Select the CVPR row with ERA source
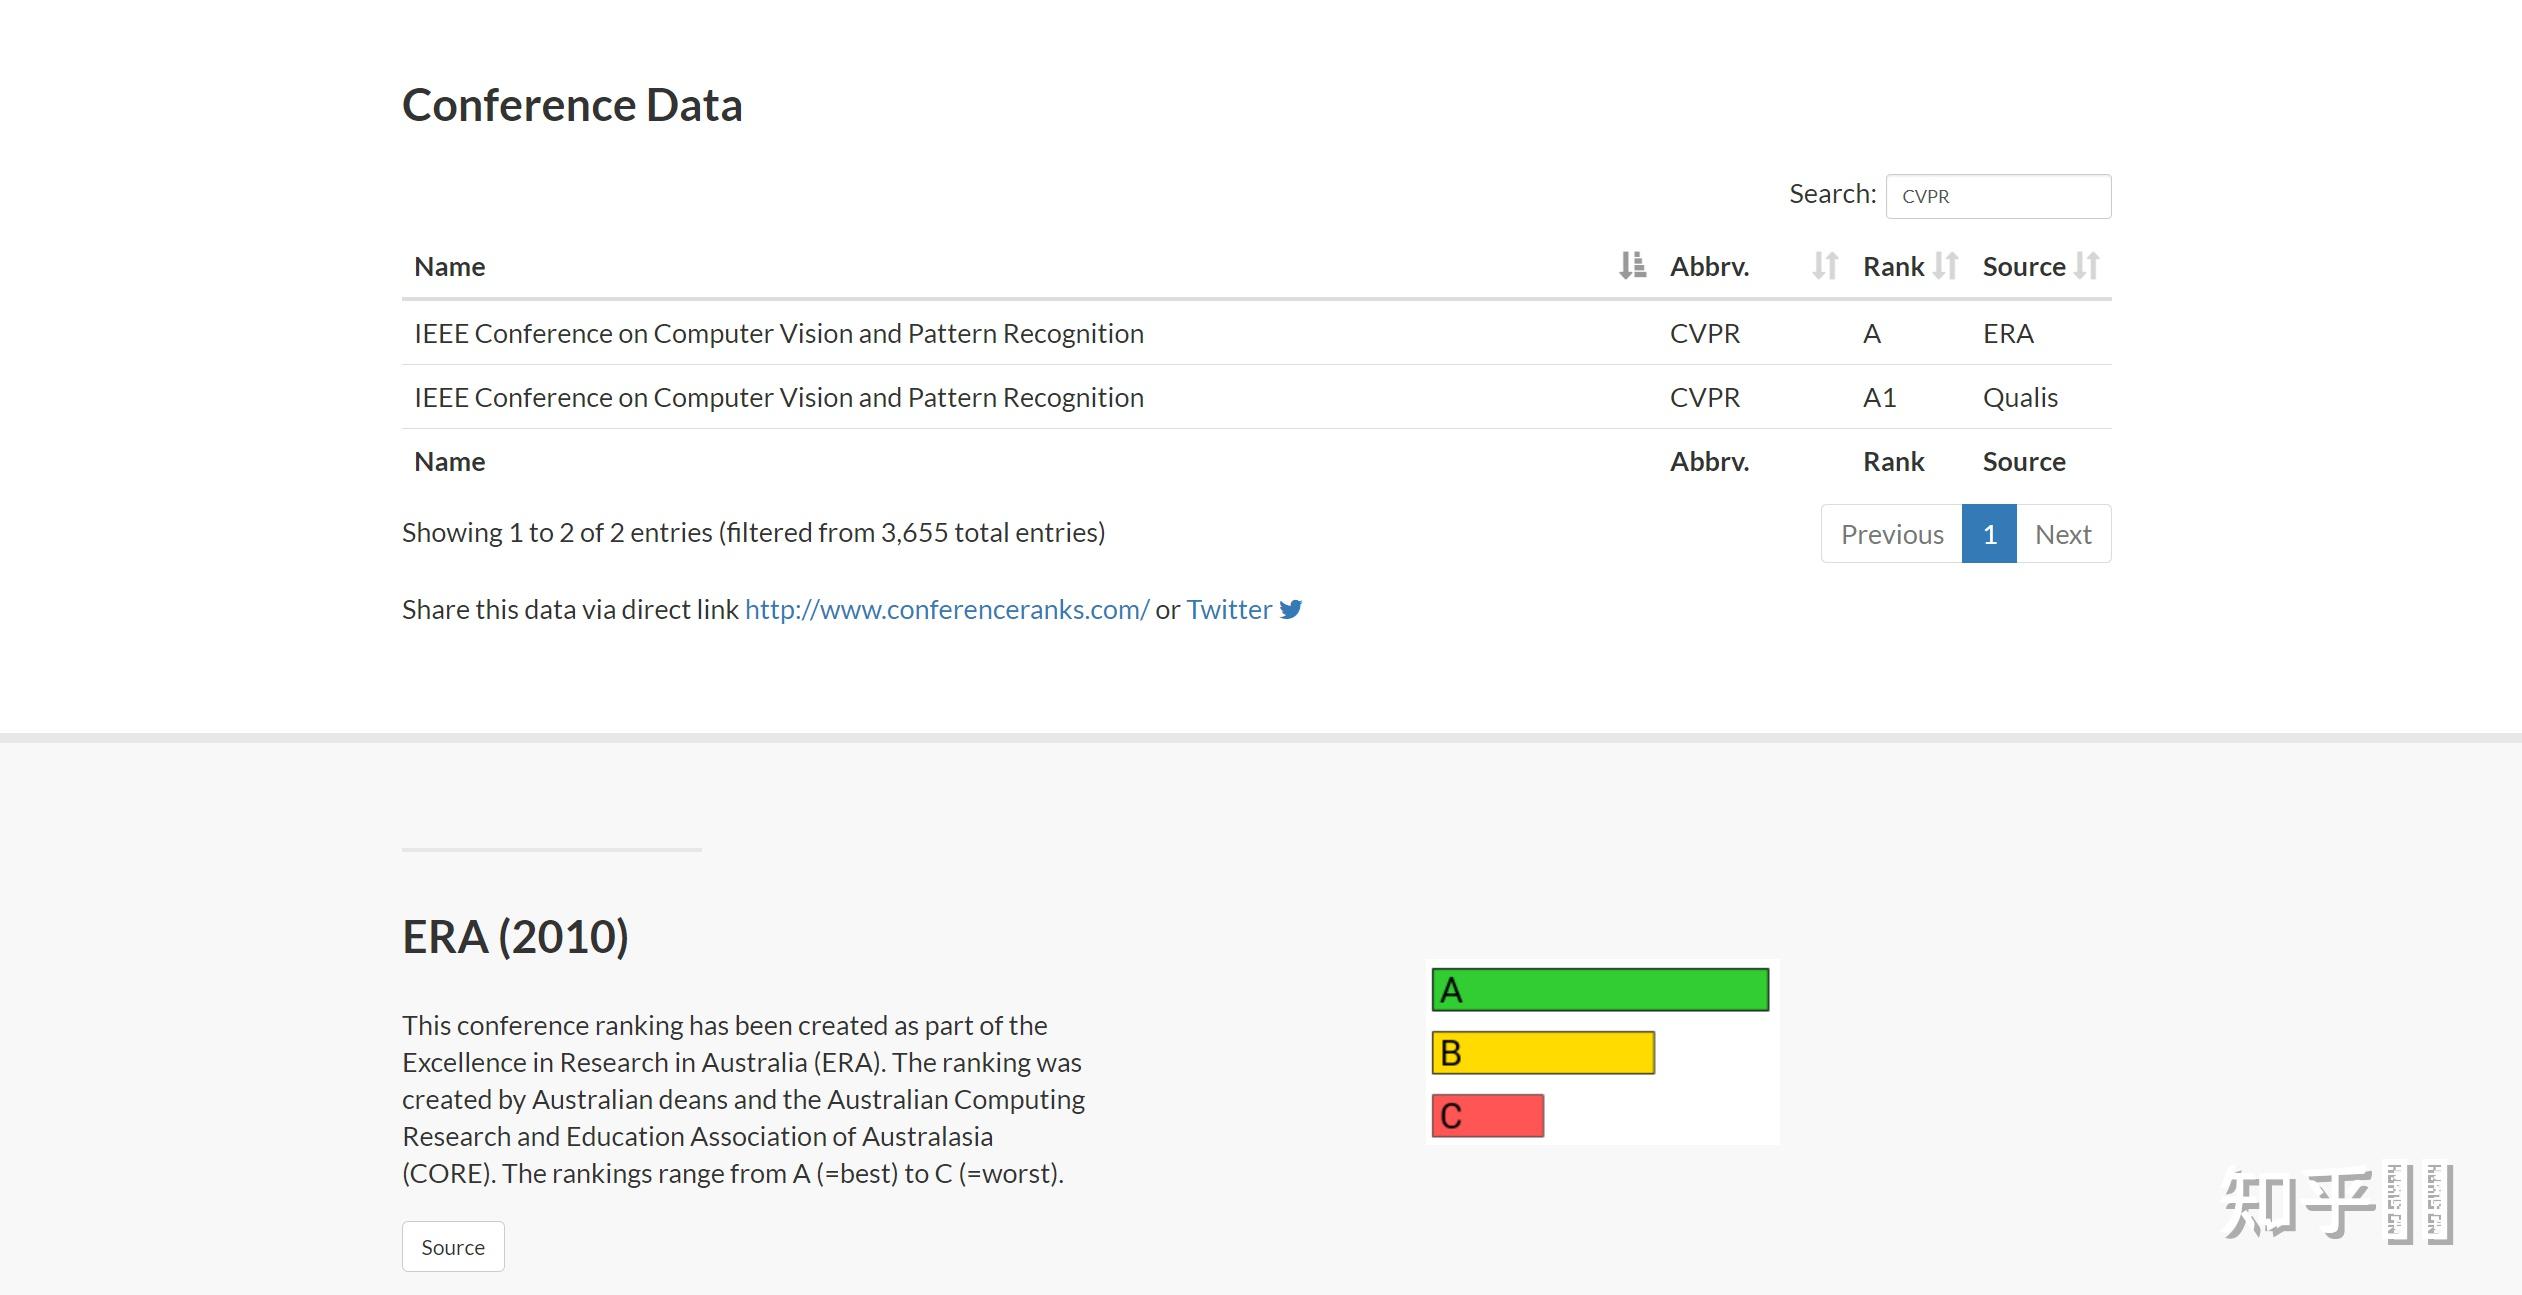 (778, 333)
